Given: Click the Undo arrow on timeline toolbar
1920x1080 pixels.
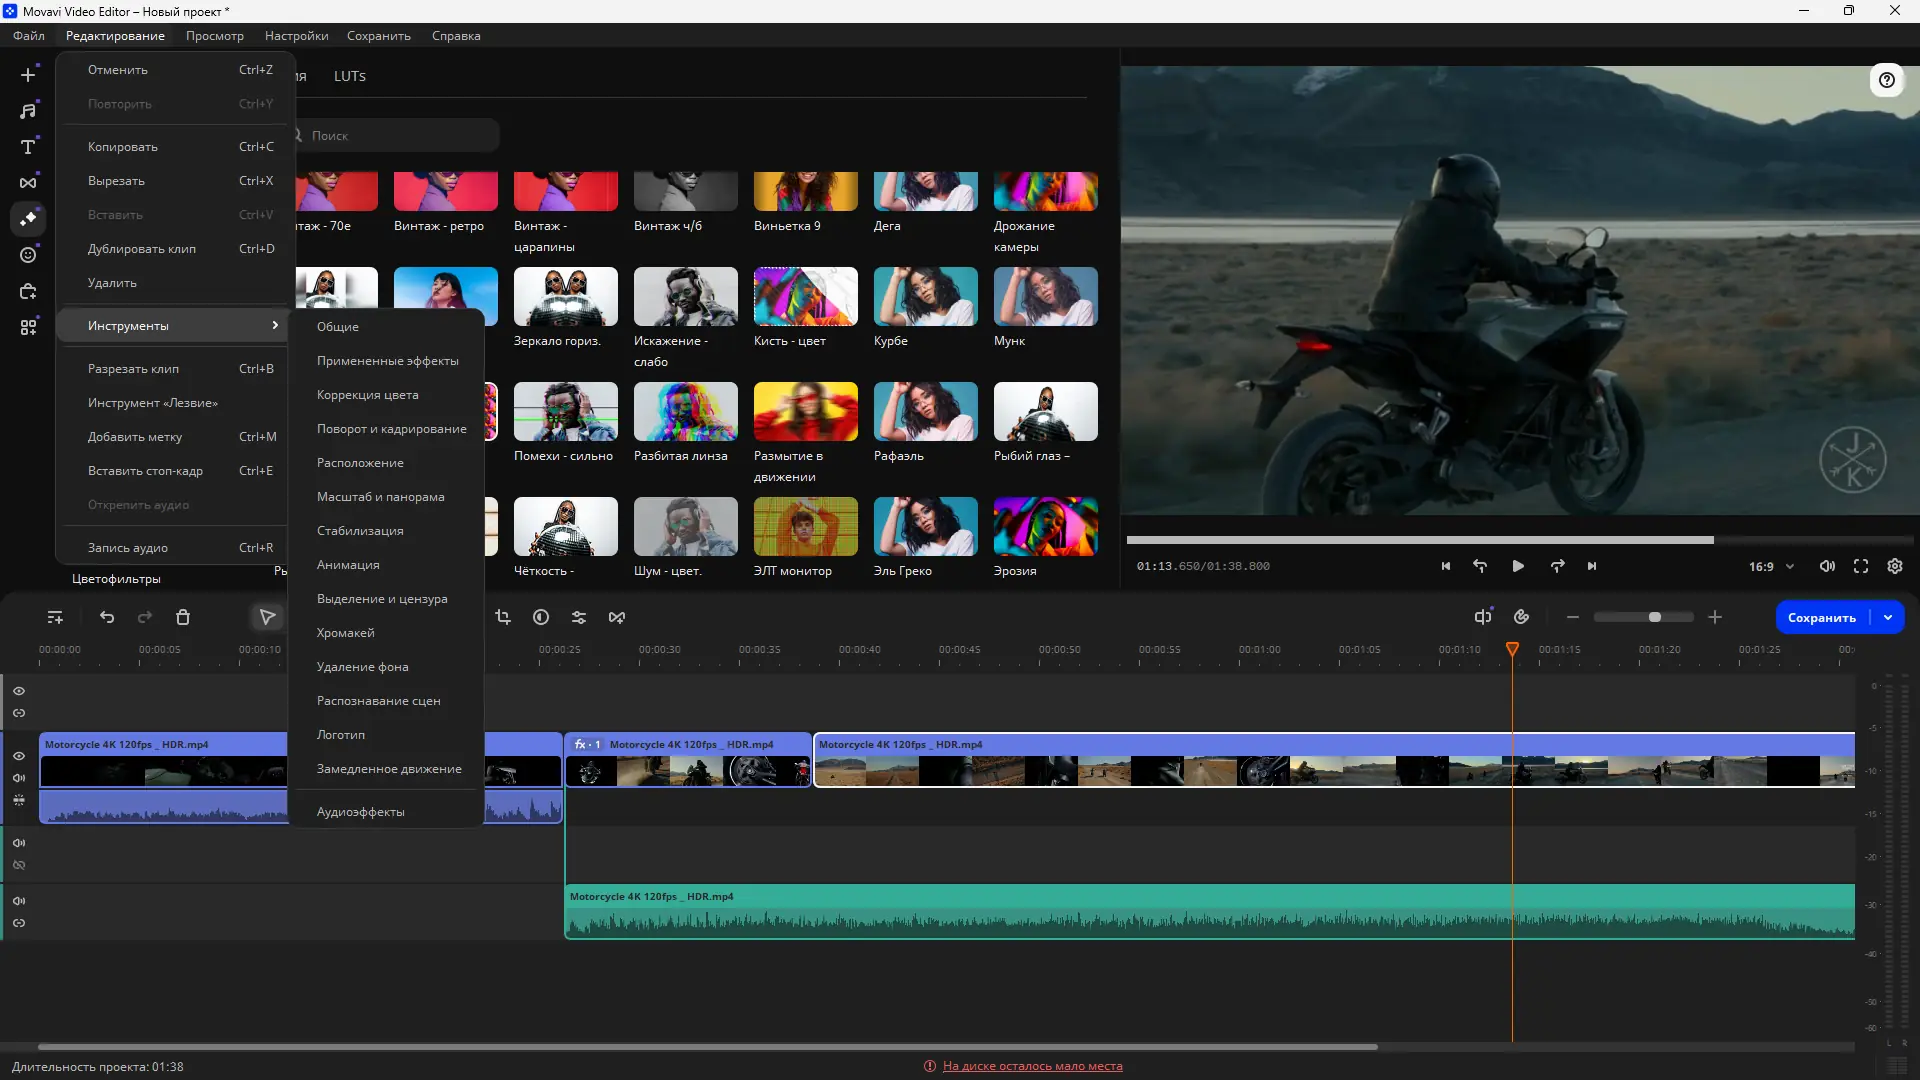Looking at the screenshot, I should click(x=107, y=618).
